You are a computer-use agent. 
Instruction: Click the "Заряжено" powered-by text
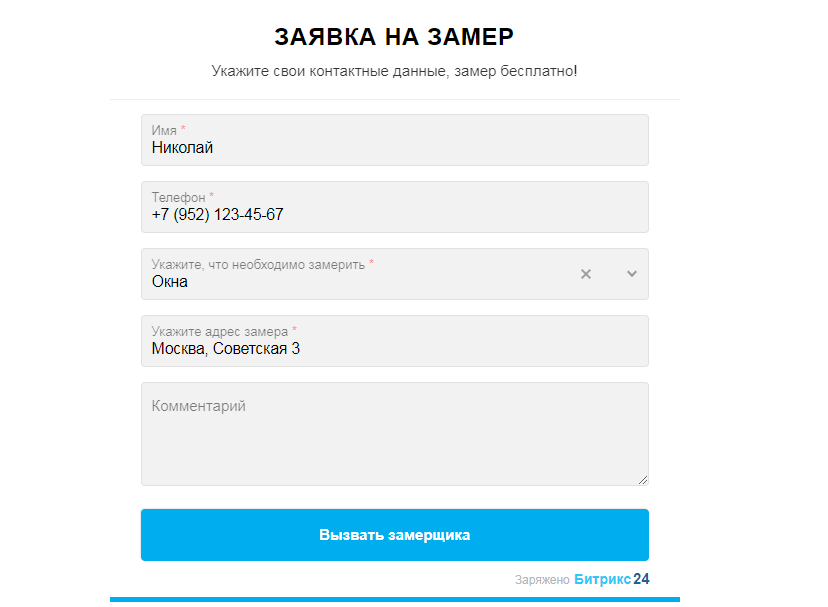tap(542, 580)
